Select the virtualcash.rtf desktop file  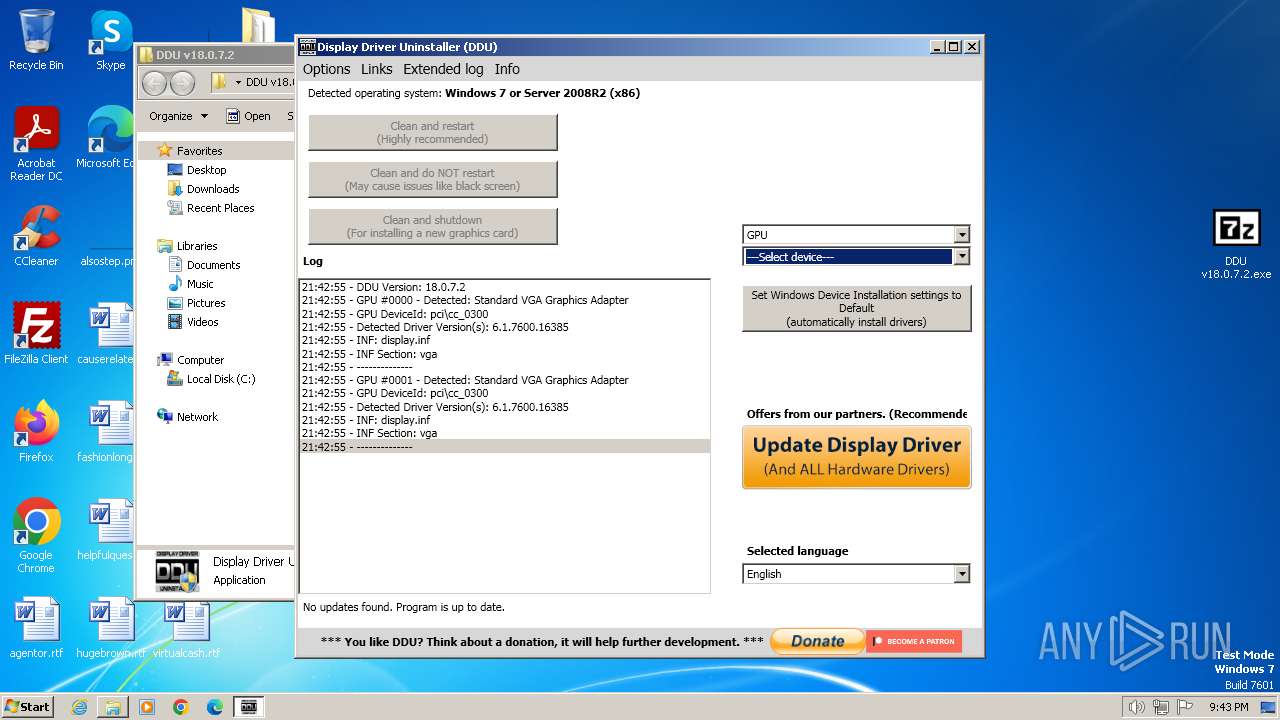[x=186, y=628]
